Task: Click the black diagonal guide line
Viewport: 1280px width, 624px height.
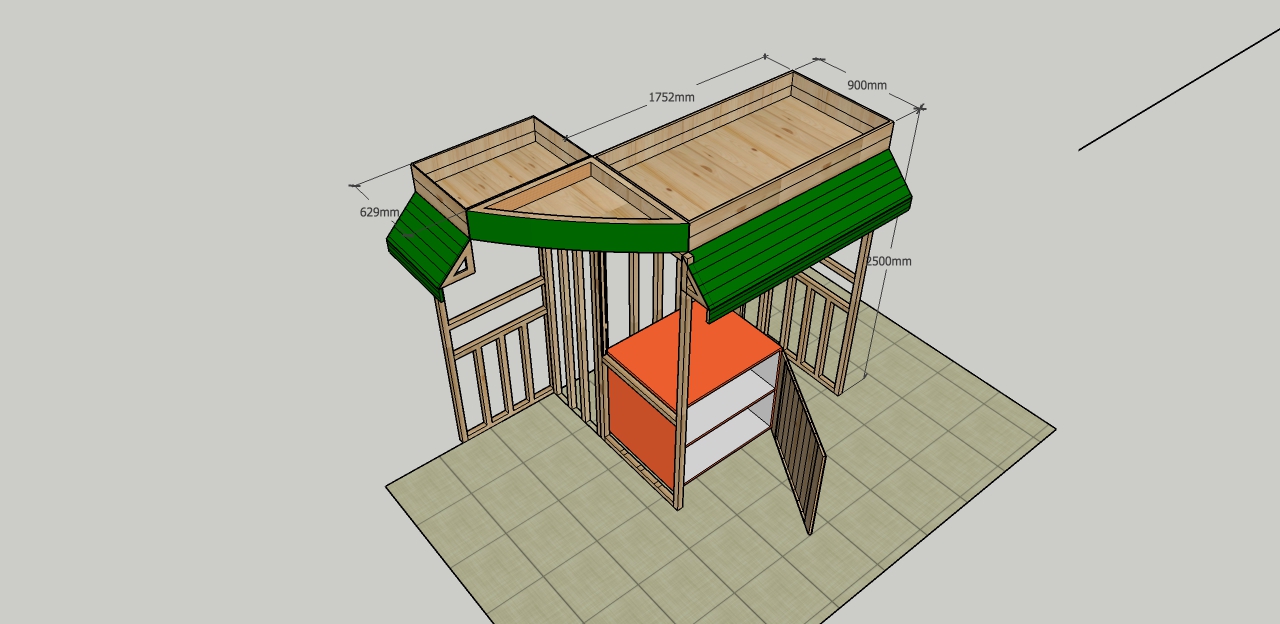Action: (x=1180, y=90)
